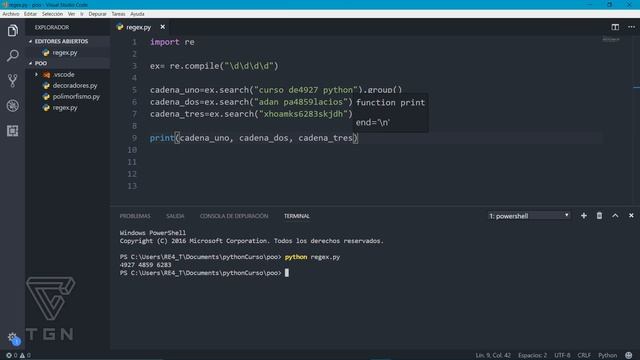Click the 'function print' tooltip text
The height and width of the screenshot is (360, 640).
coord(390,103)
